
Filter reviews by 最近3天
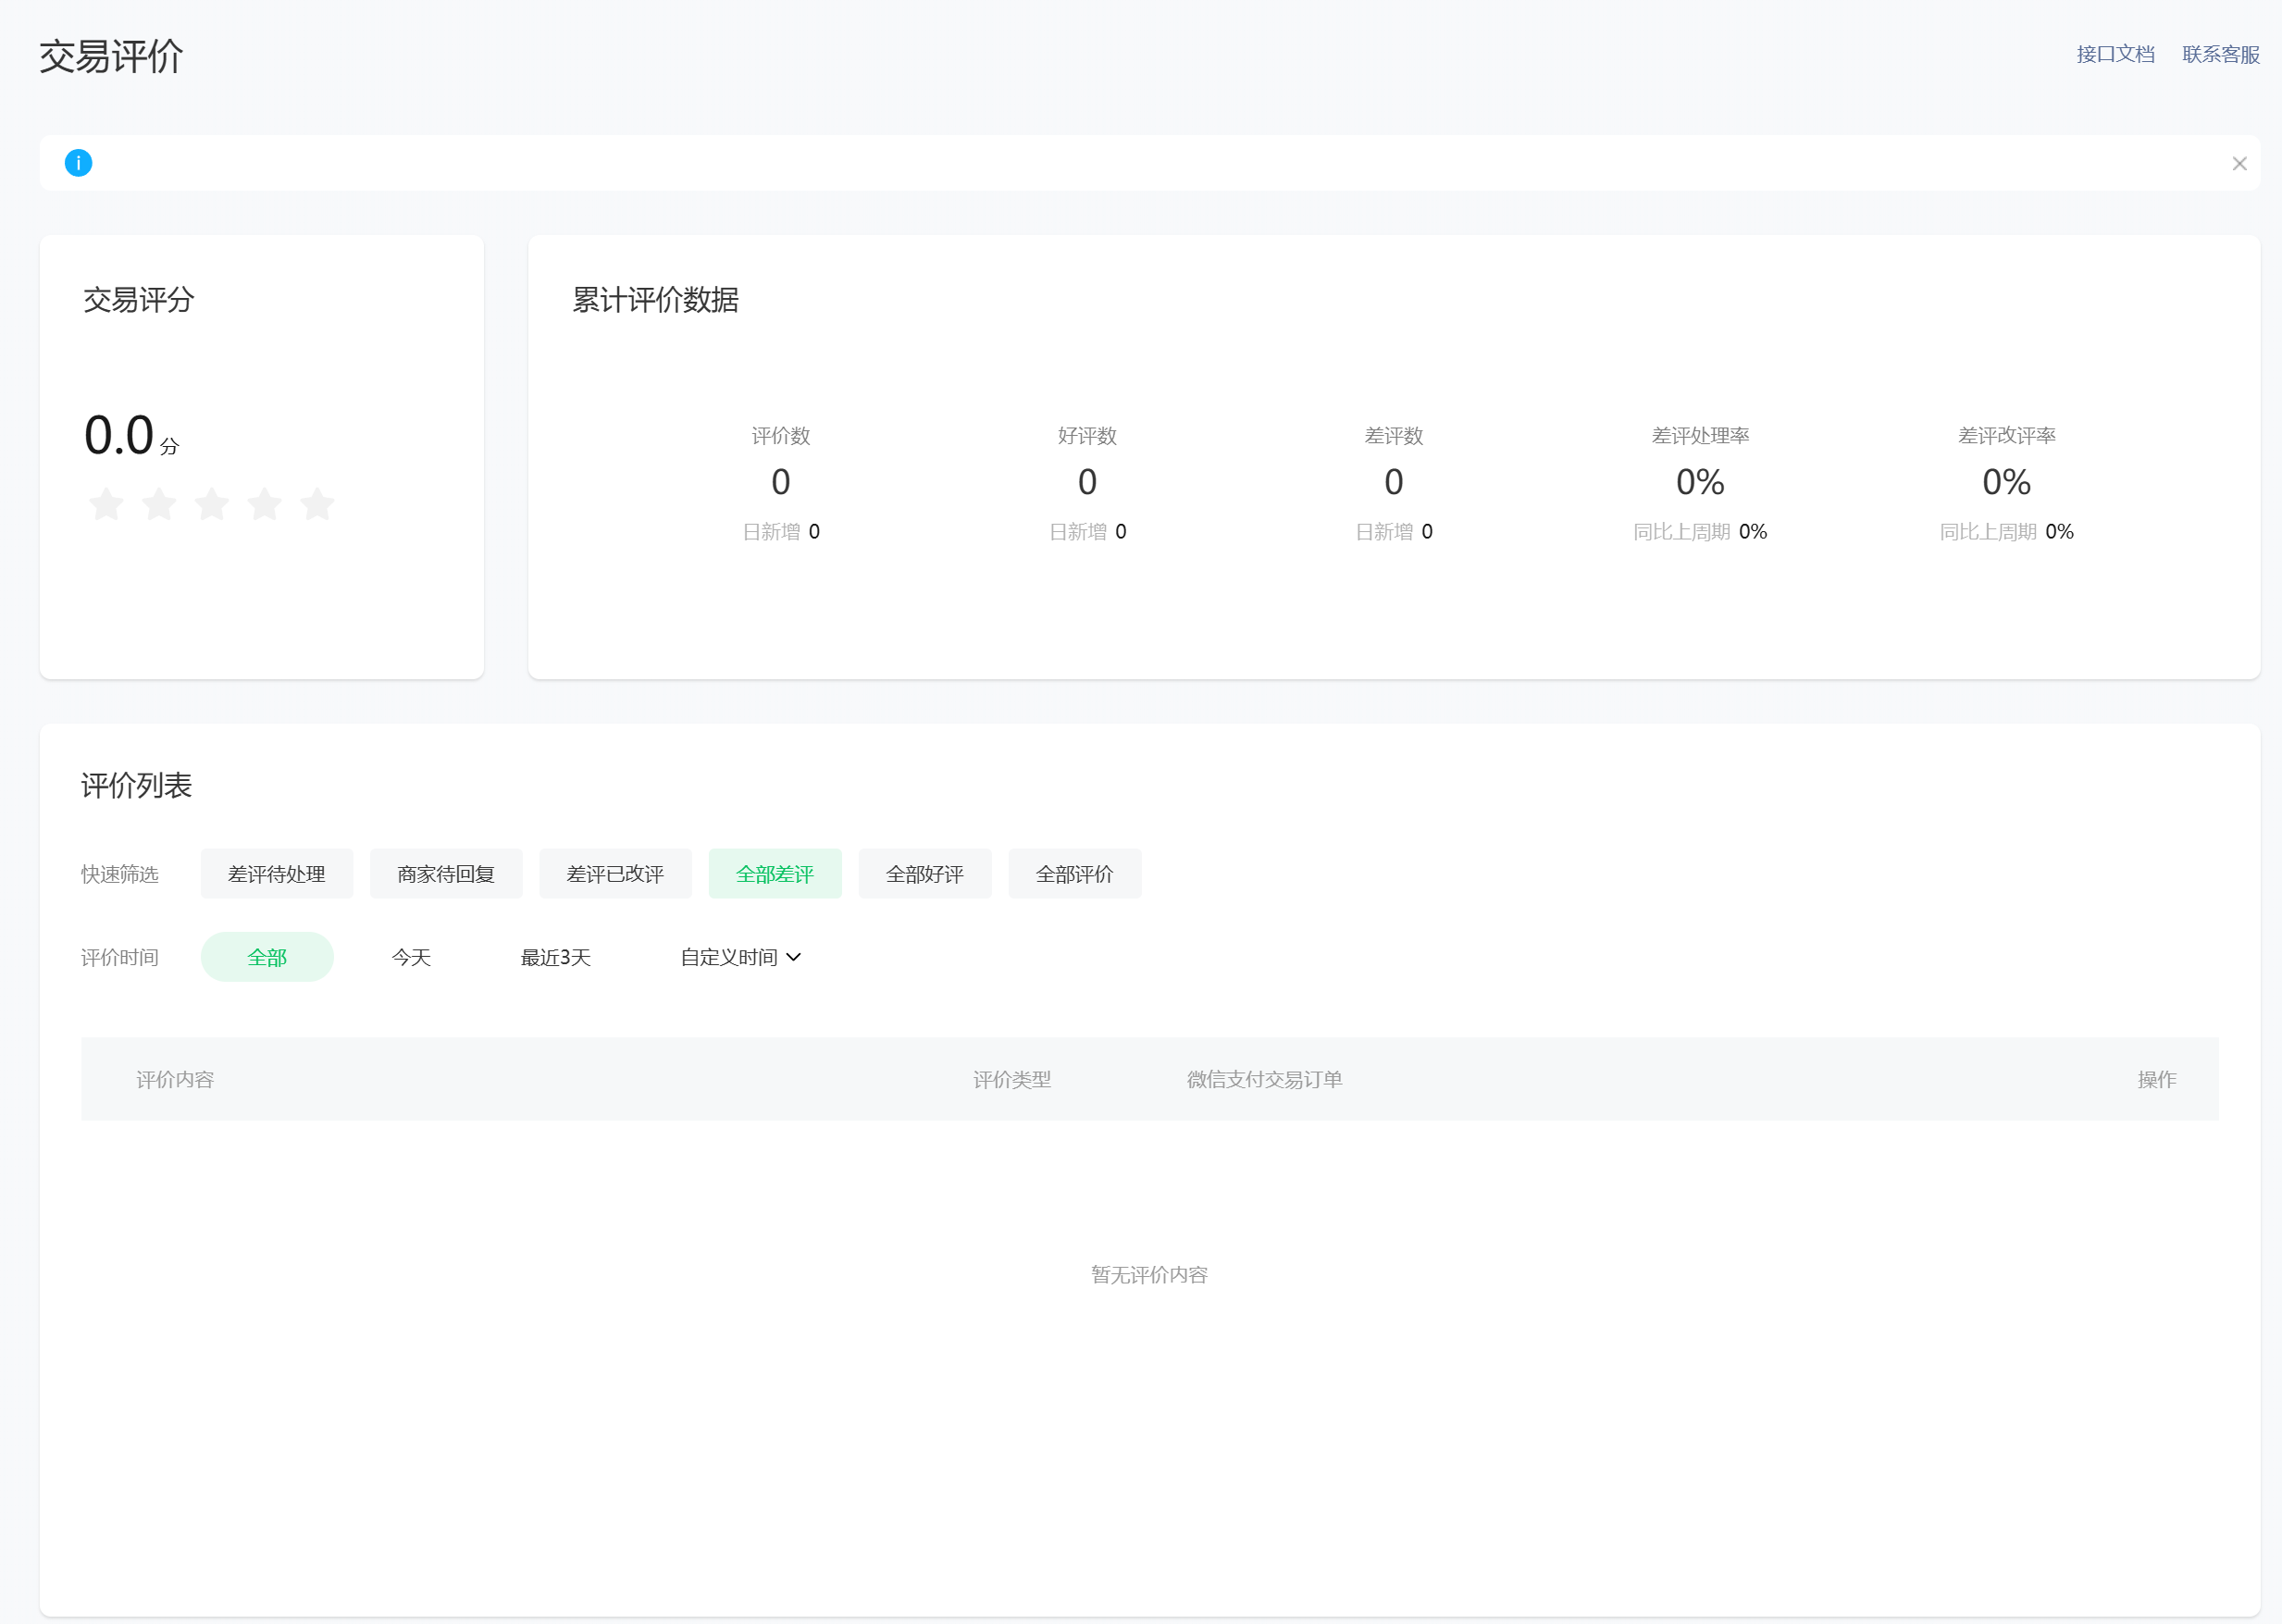coord(556,957)
